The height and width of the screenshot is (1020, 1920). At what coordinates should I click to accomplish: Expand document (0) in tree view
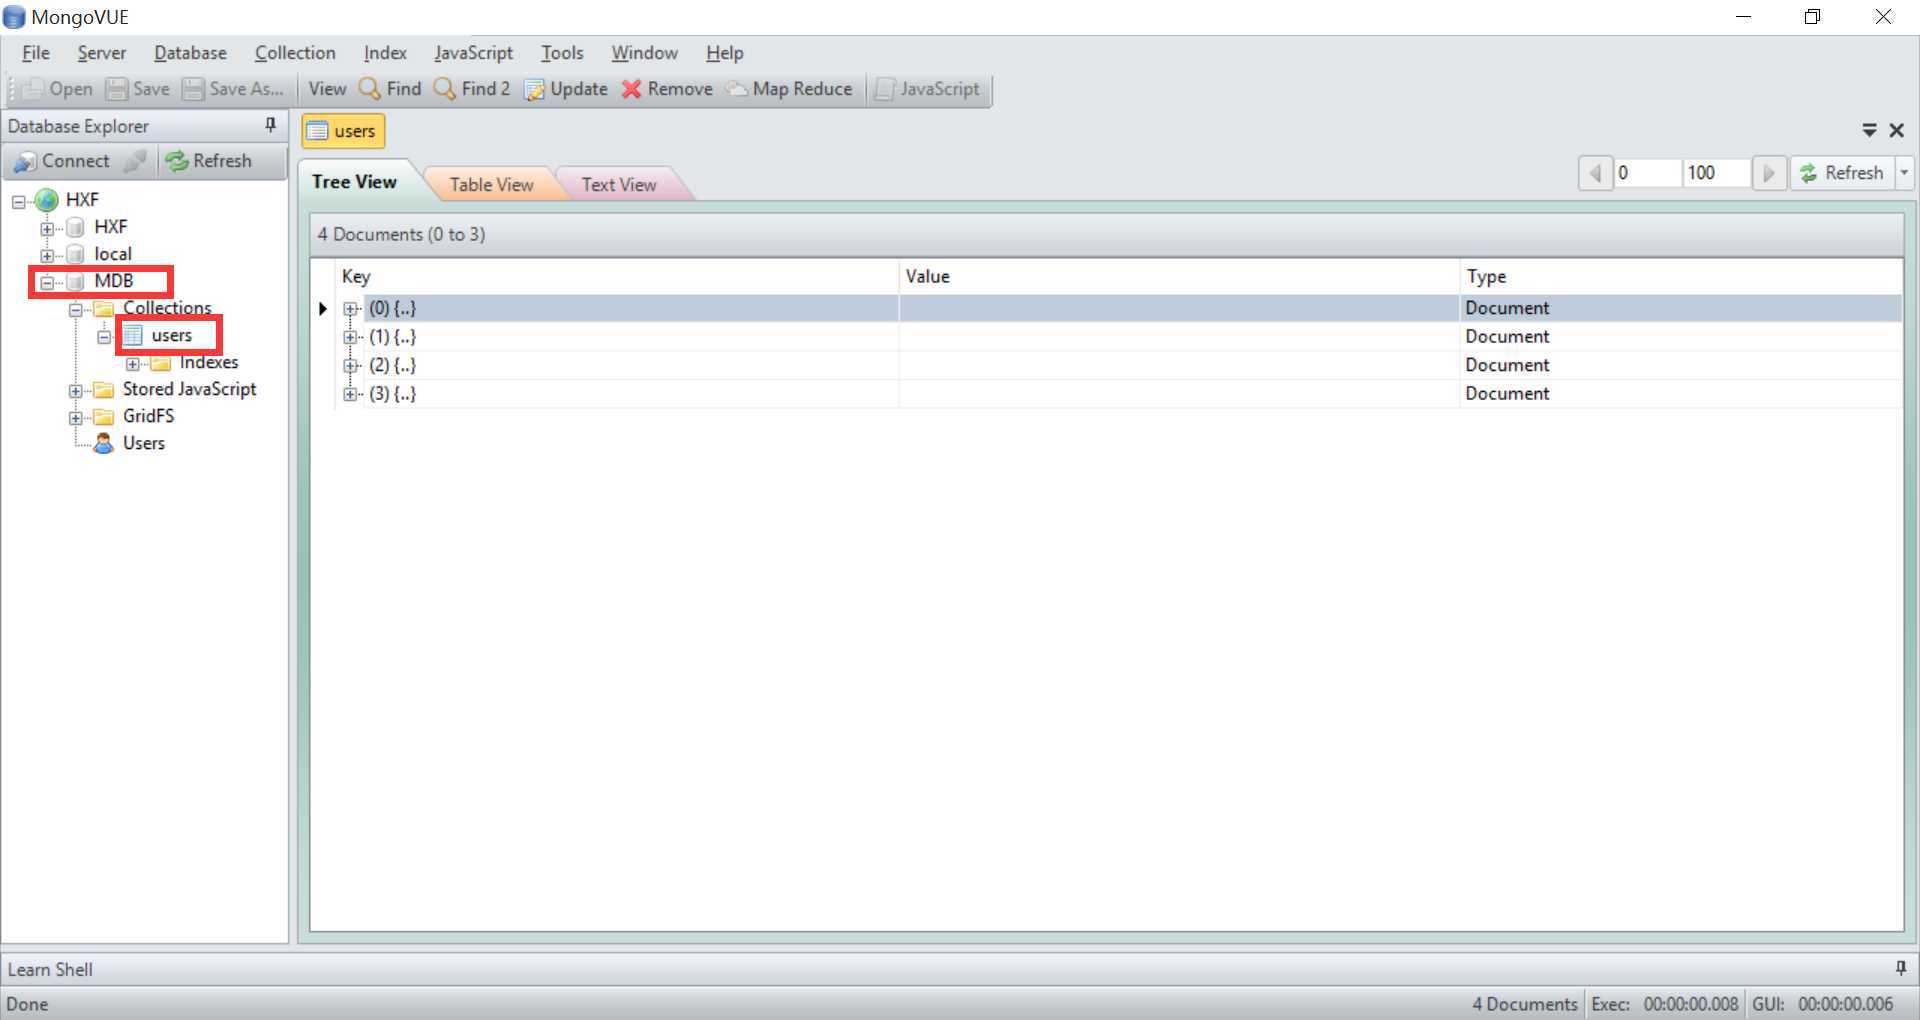click(350, 309)
